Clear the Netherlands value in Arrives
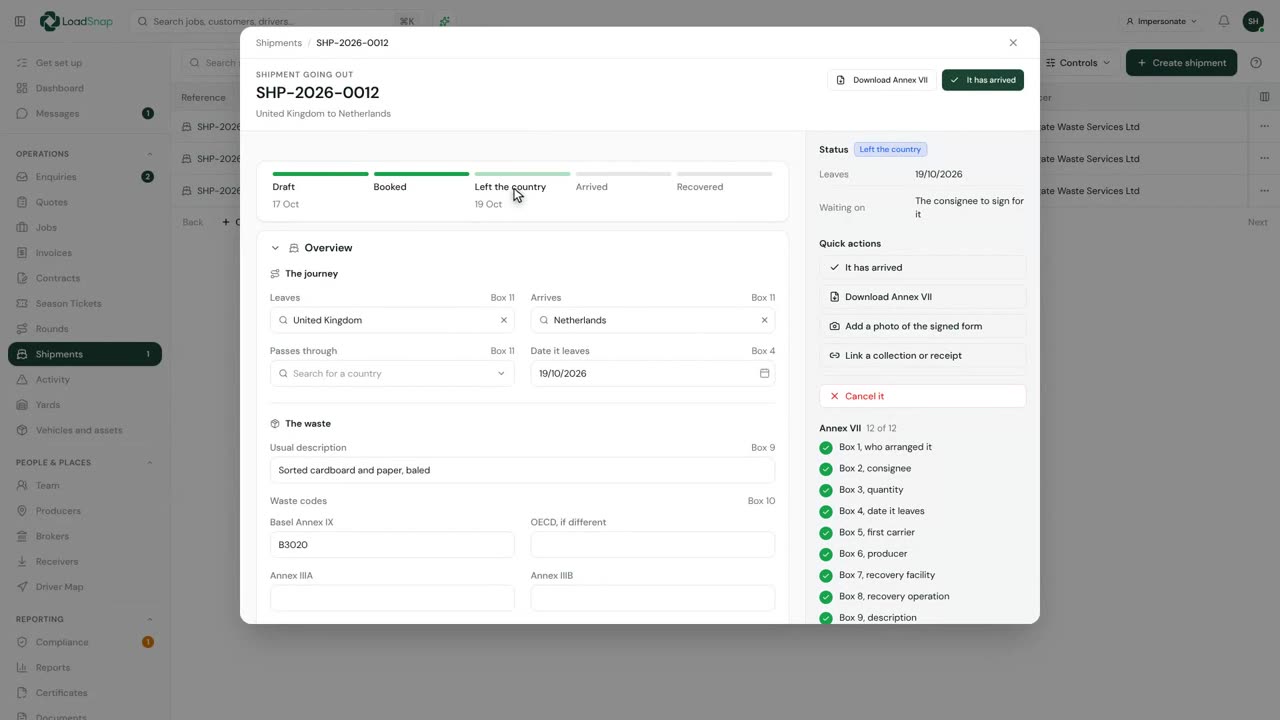1280x720 pixels. (765, 320)
